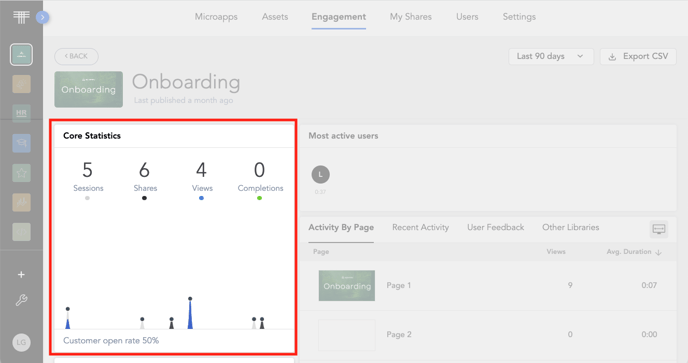Switch to the Other Libraries tab
The width and height of the screenshot is (688, 363).
pyautogui.click(x=570, y=227)
